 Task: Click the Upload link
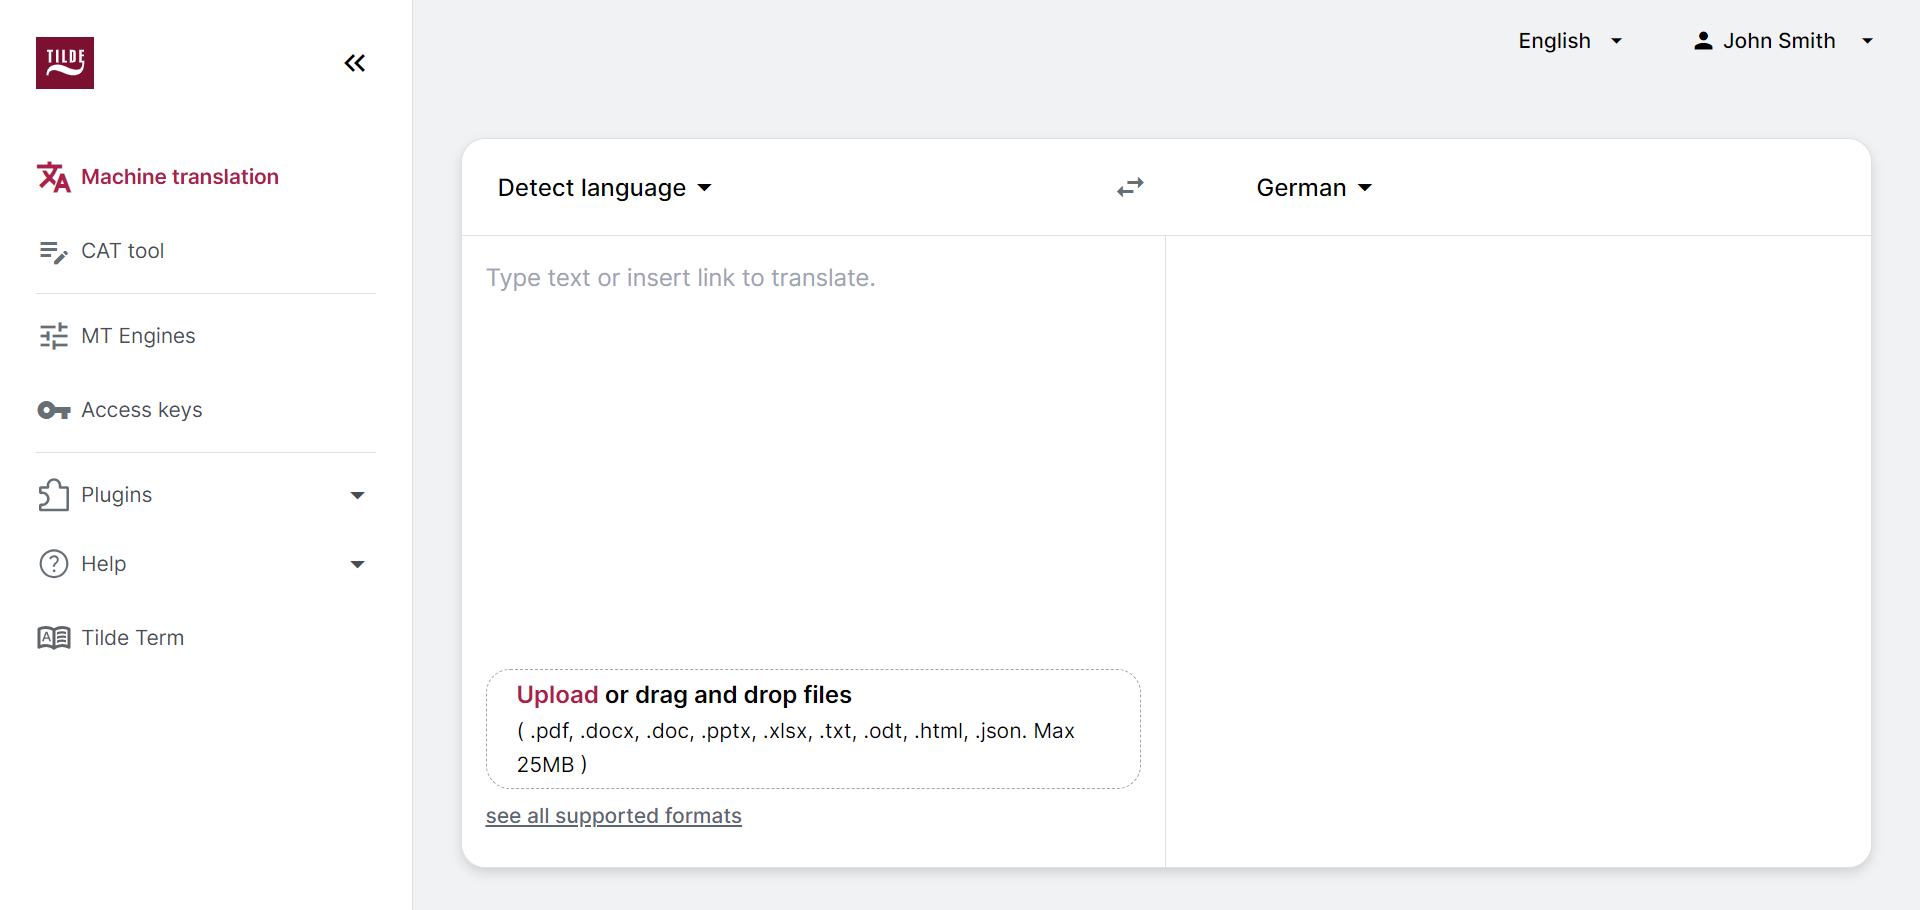click(557, 695)
